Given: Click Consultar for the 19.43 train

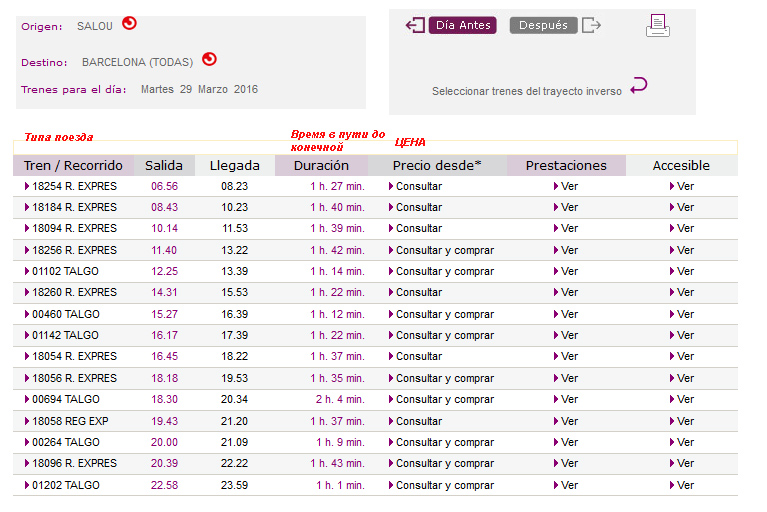Looking at the screenshot, I should [x=415, y=422].
